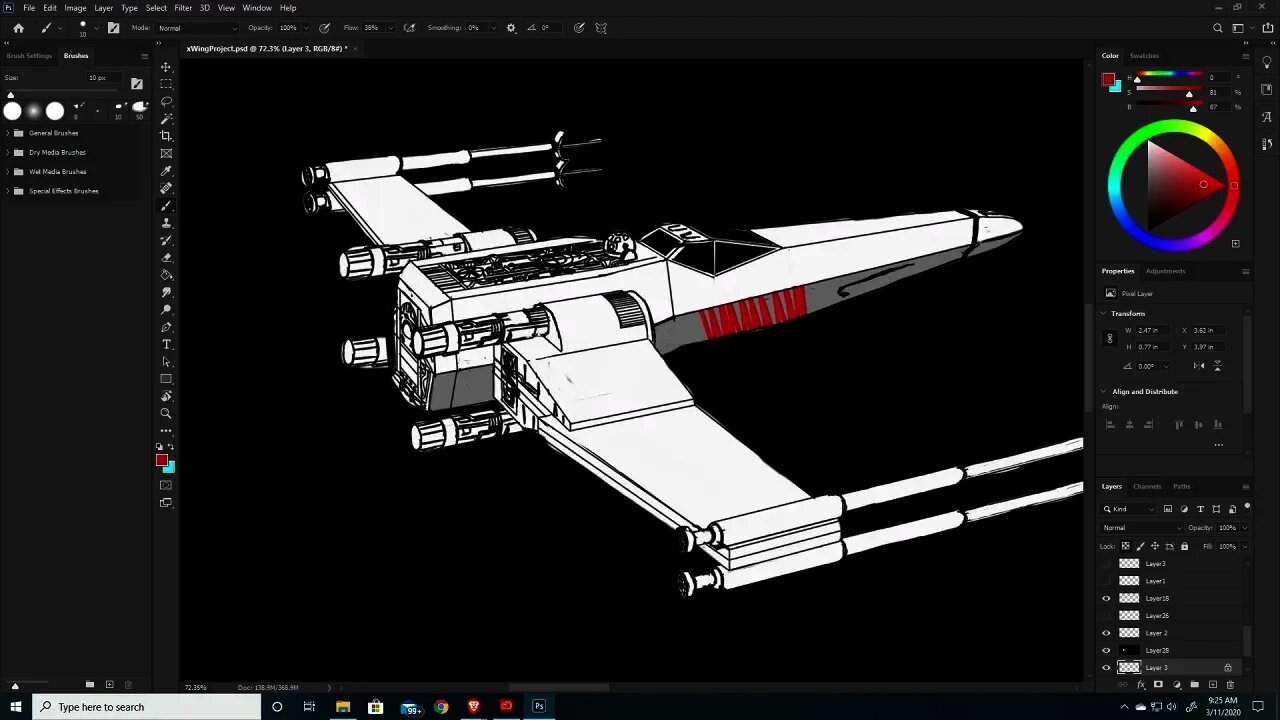Select the Hand tool
1280x720 pixels.
click(166, 396)
